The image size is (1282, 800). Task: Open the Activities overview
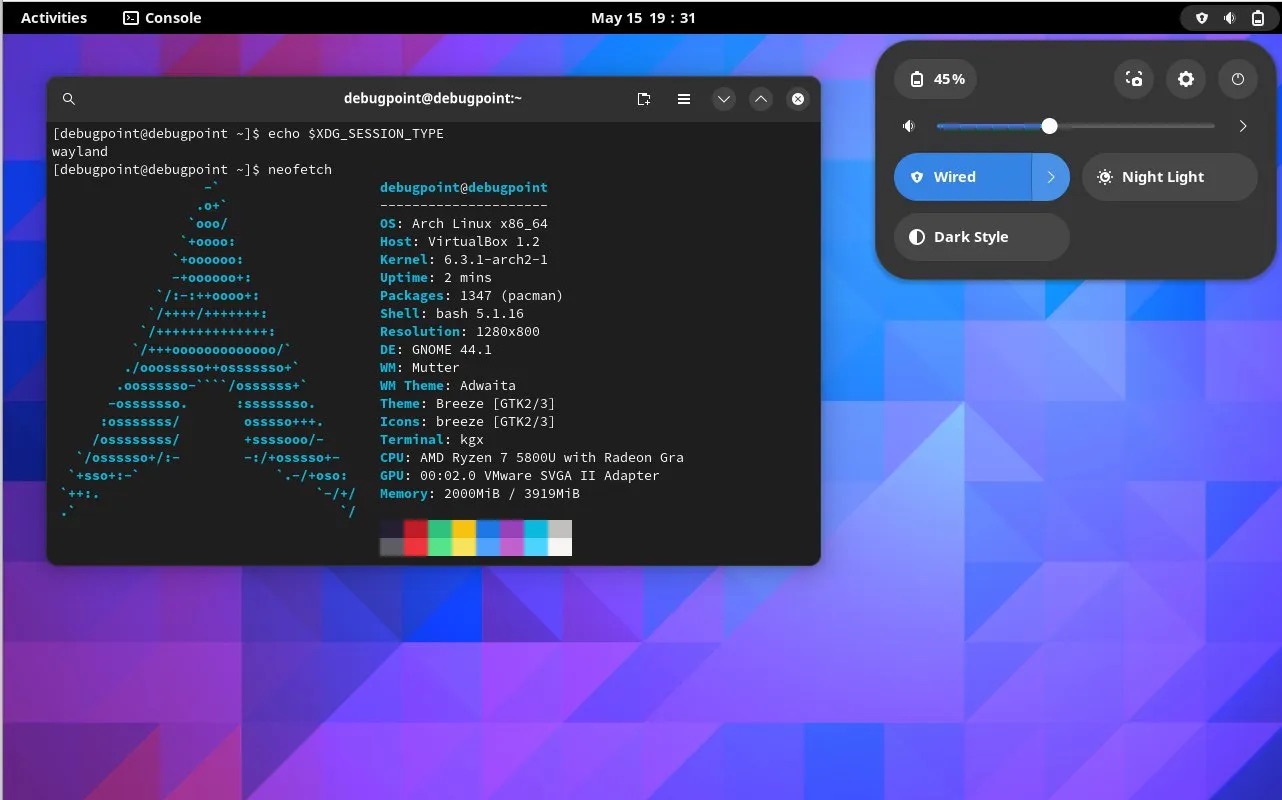tap(53, 17)
